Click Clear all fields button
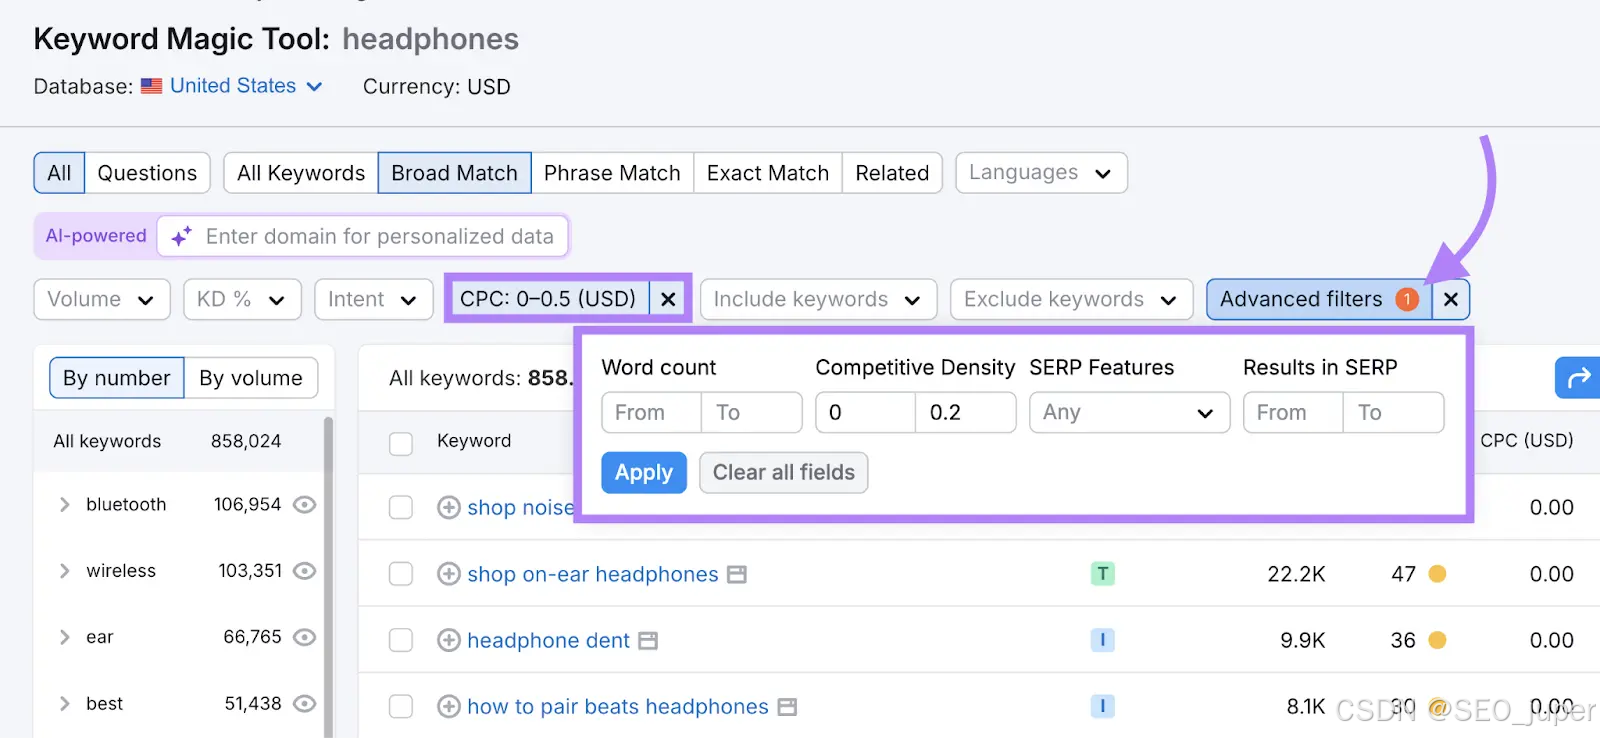 click(x=783, y=472)
